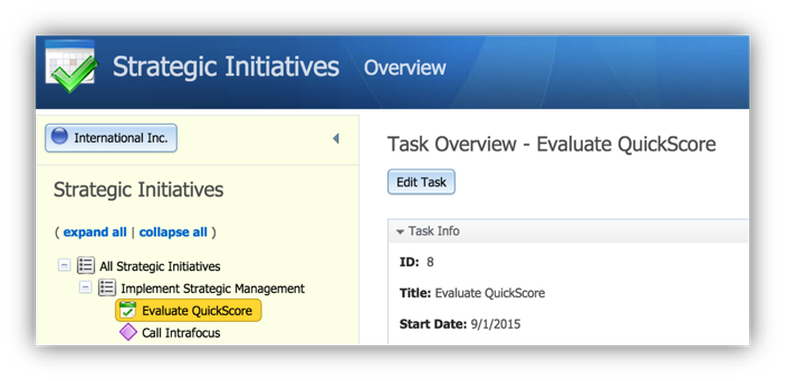785x381 pixels.
Task: Click the list icon for All Strategic Initiatives
Action: [x=86, y=265]
